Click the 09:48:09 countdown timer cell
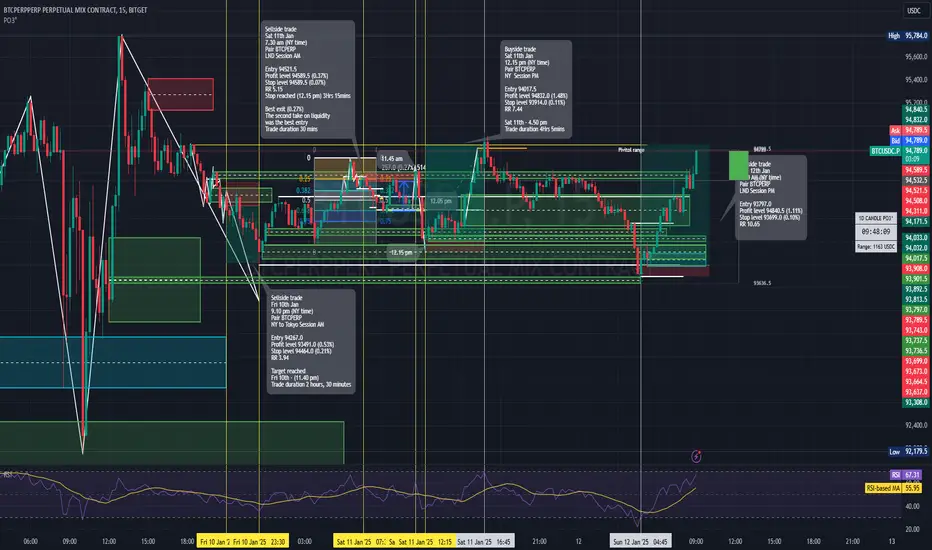 pyautogui.click(x=876, y=232)
